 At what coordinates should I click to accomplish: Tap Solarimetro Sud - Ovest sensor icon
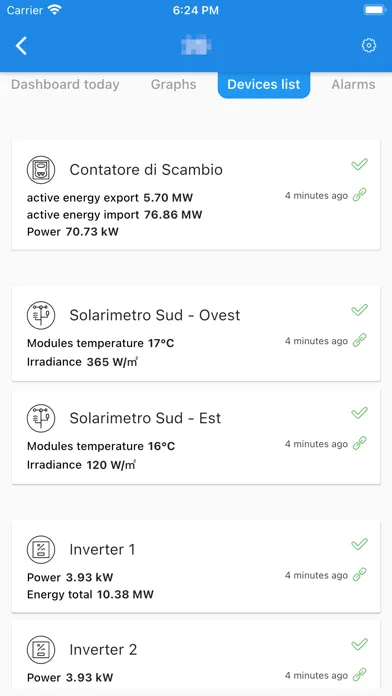tap(41, 315)
